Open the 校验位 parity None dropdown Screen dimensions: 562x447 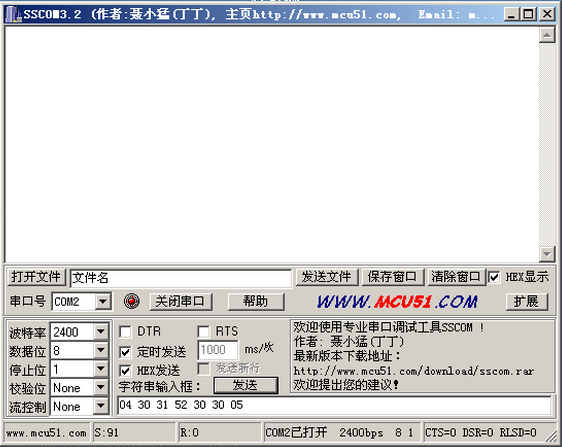101,387
